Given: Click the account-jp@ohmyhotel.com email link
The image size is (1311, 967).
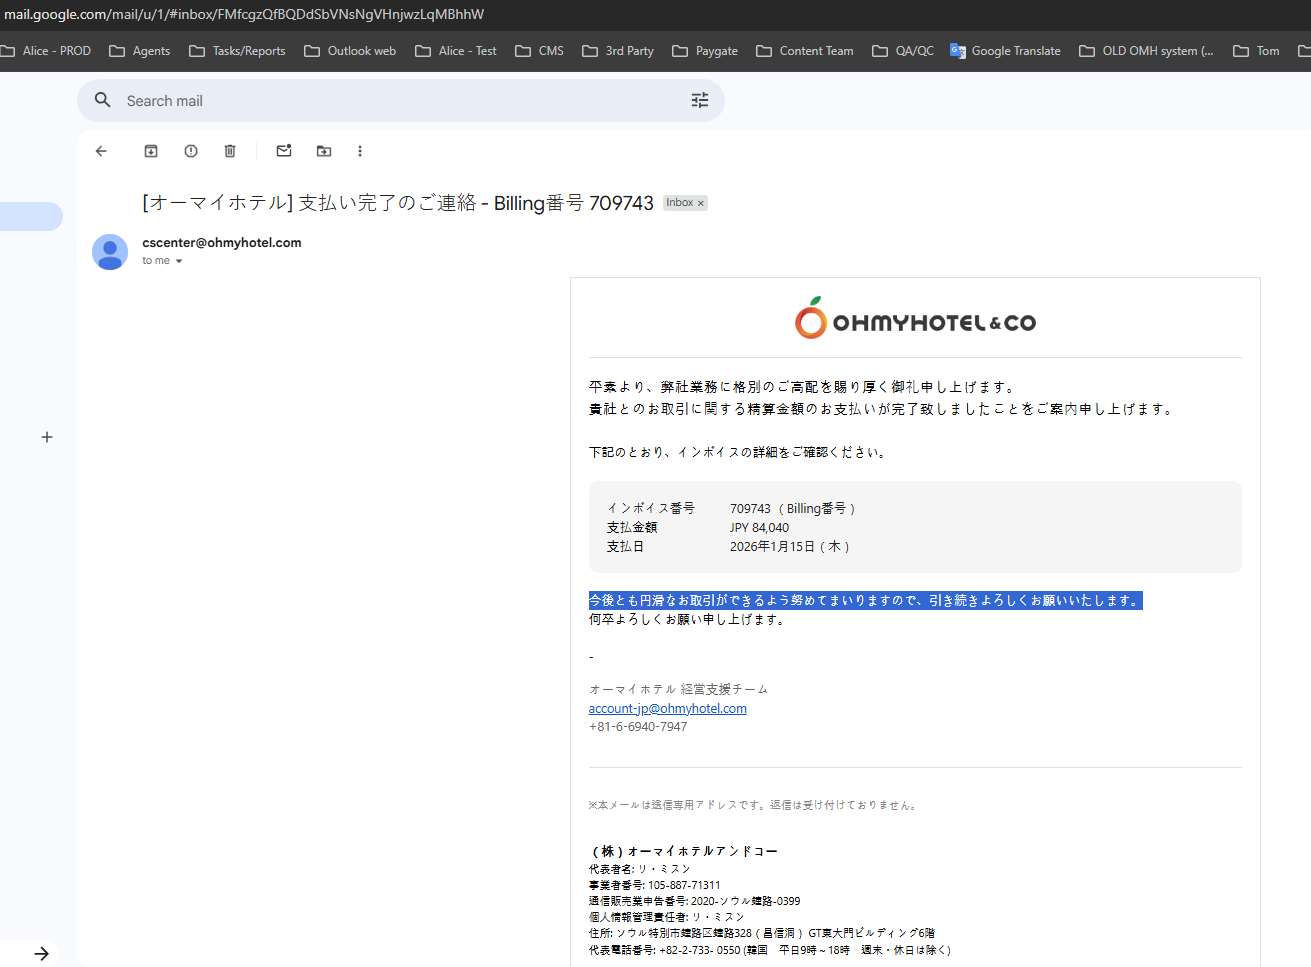Looking at the screenshot, I should tap(667, 709).
